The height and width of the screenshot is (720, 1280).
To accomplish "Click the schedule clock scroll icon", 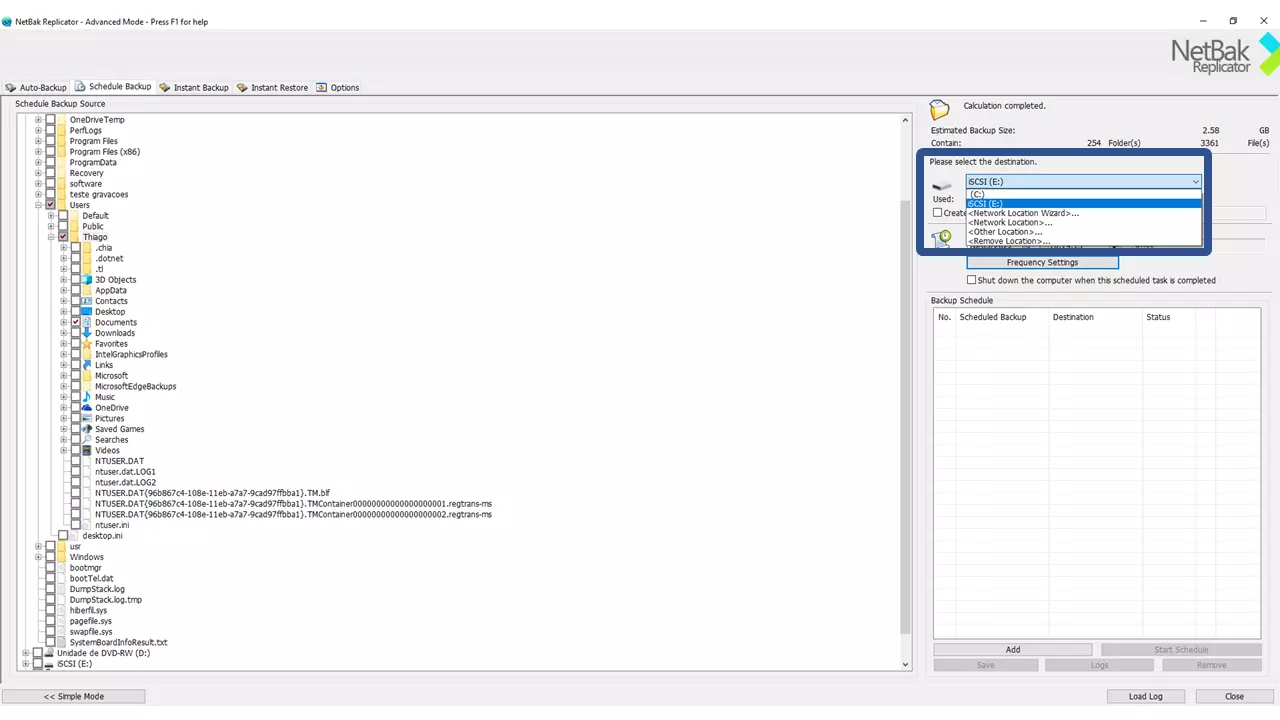I will pos(942,239).
